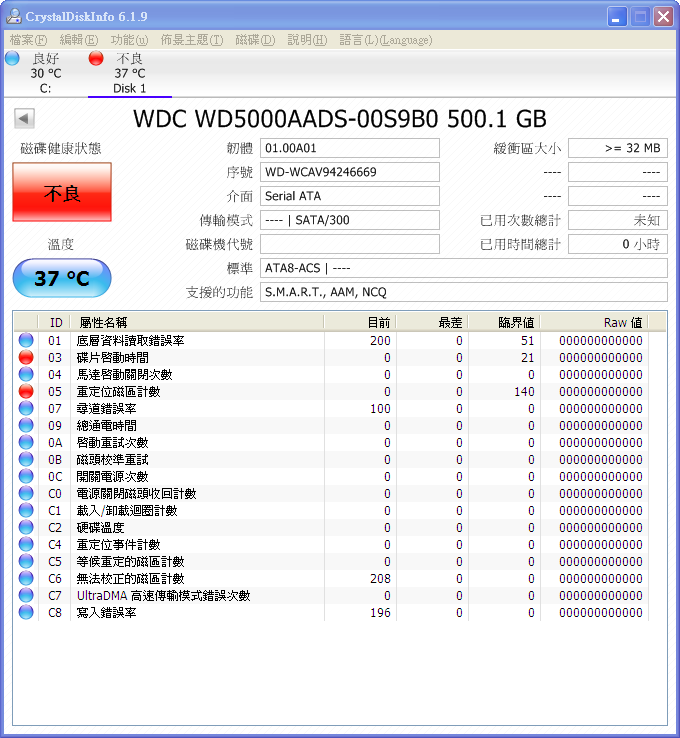Click the blue status icon for ID C5
Image resolution: width=680 pixels, height=738 pixels.
tap(26, 561)
